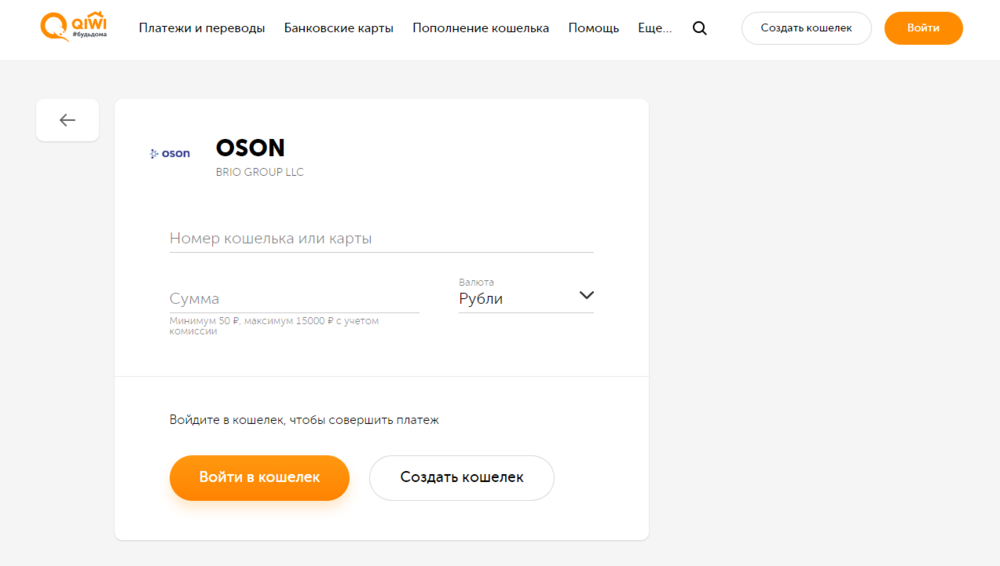
Task: Expand the Еще... menu
Action: [654, 28]
